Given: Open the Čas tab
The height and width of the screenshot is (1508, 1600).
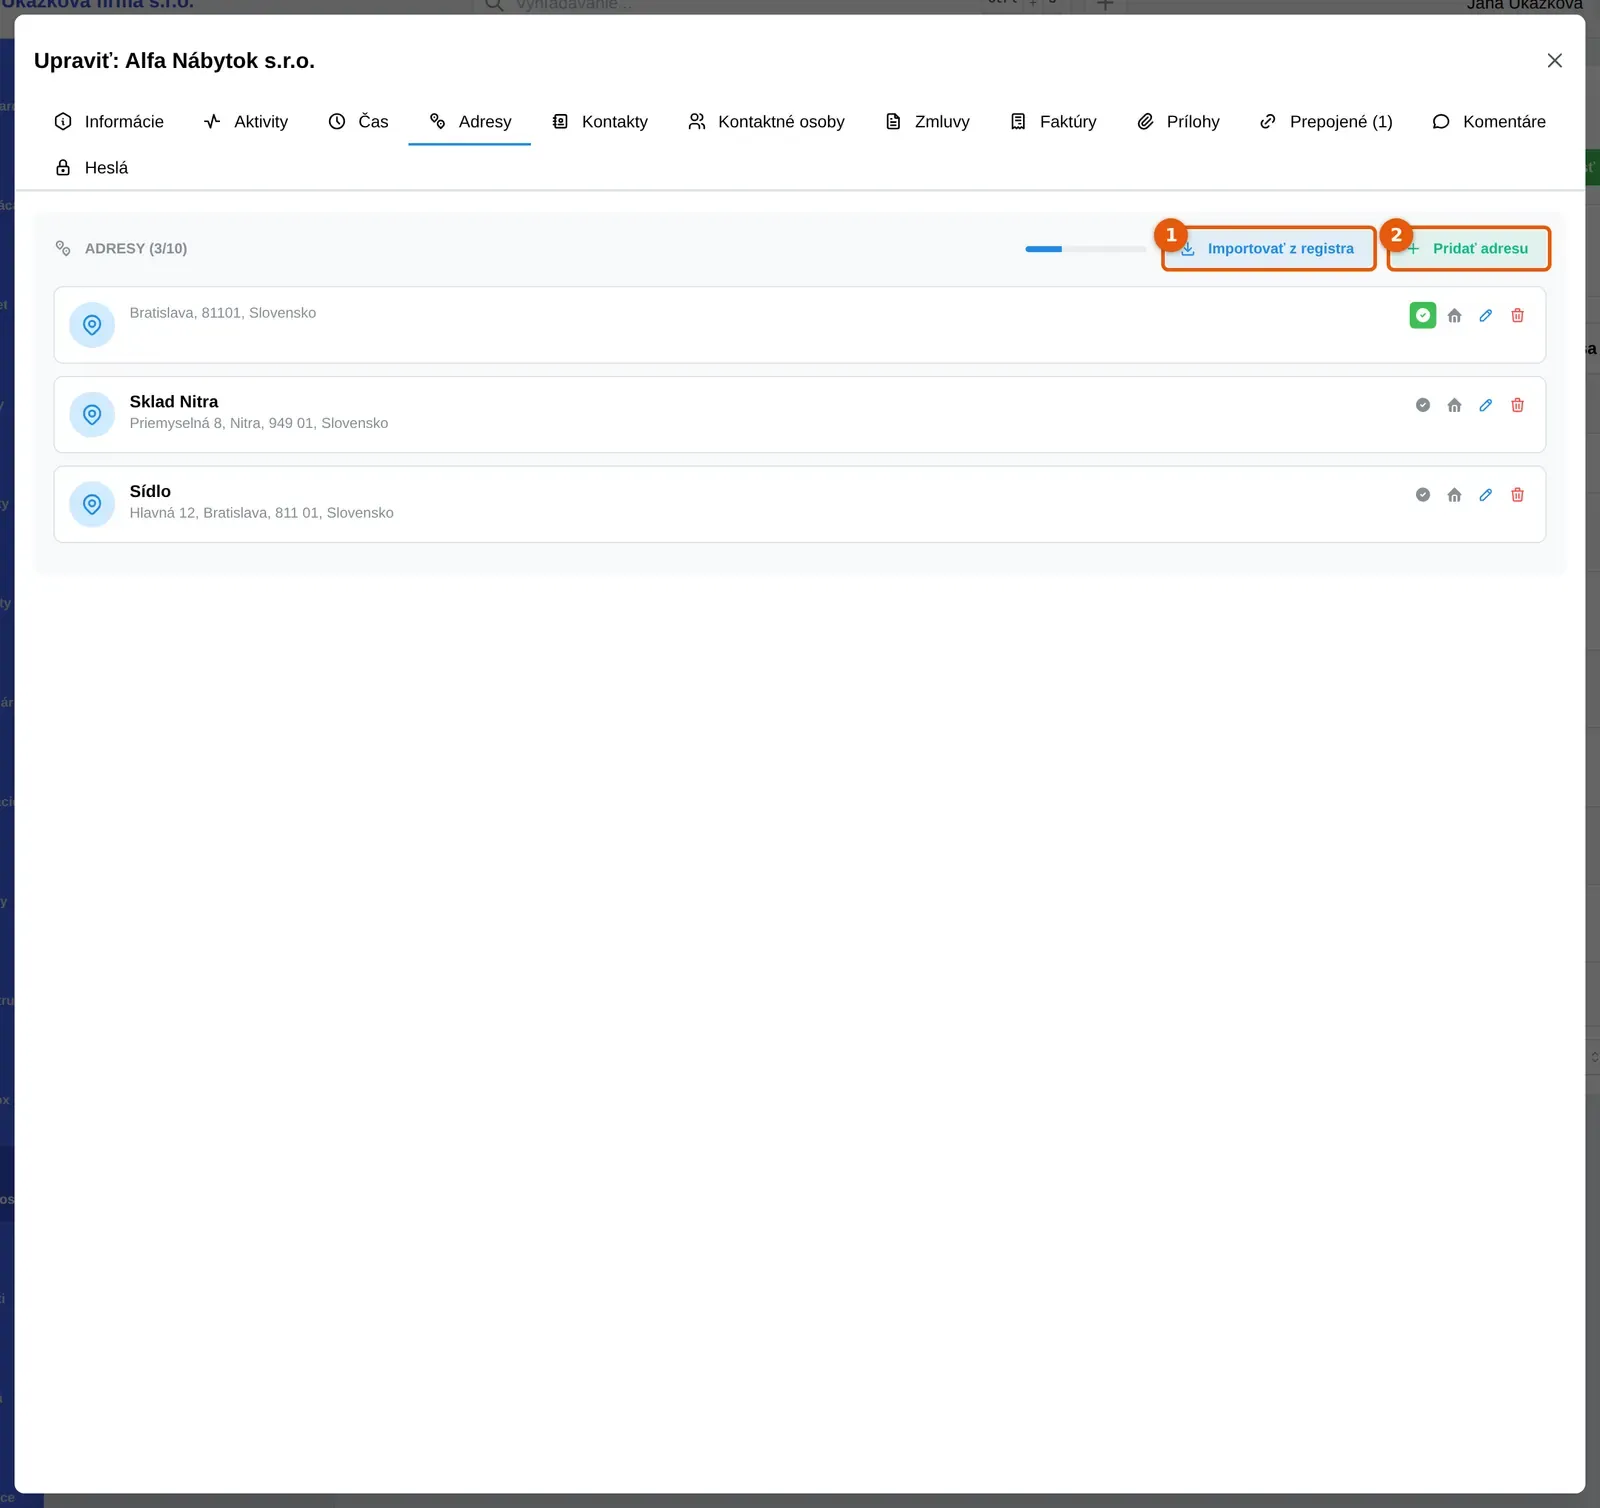Looking at the screenshot, I should (358, 122).
